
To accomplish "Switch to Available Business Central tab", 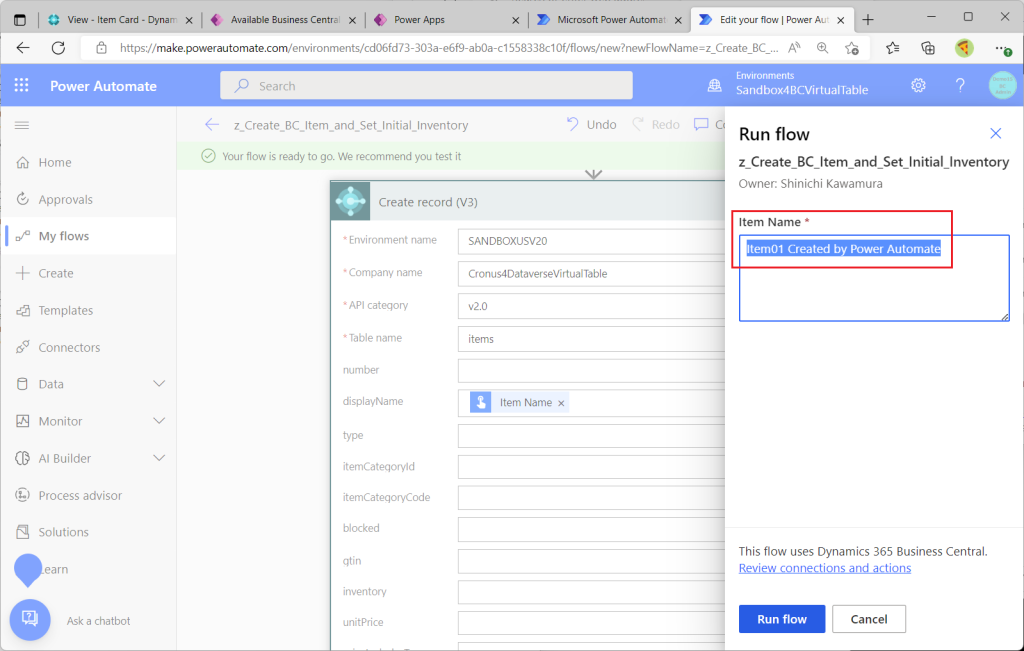I will [x=282, y=20].
